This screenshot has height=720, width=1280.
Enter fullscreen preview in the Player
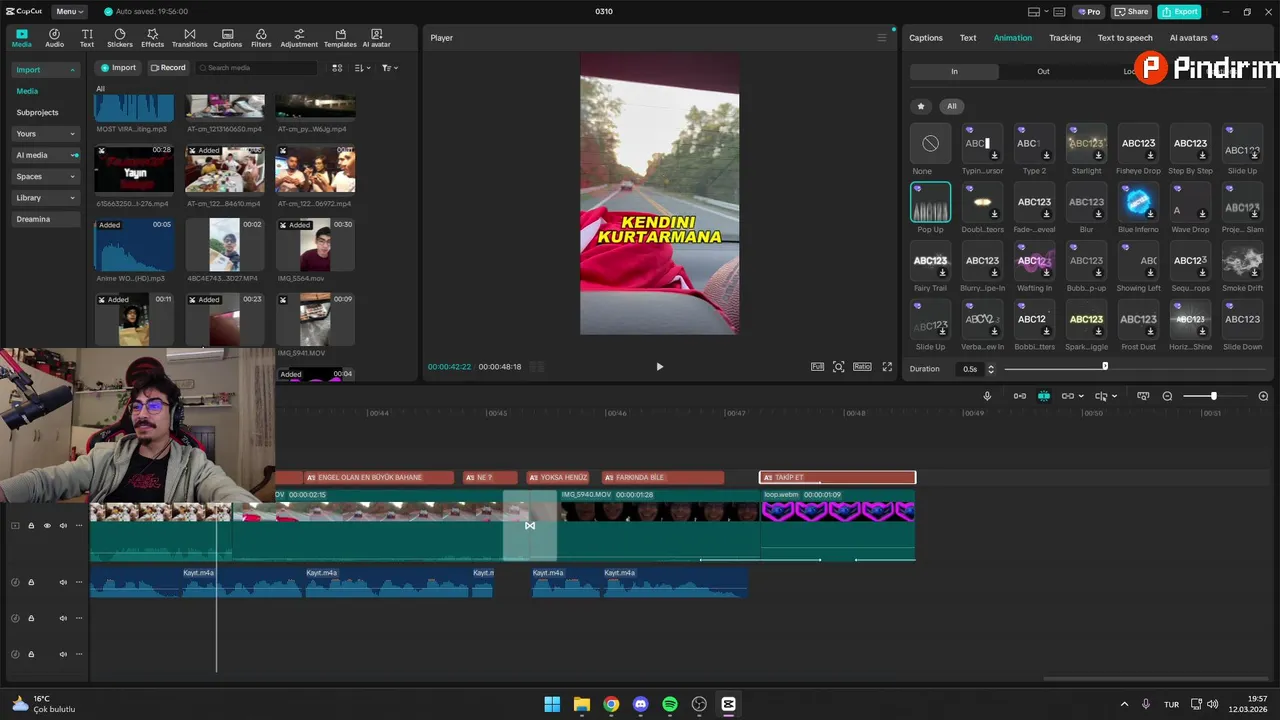tap(887, 367)
